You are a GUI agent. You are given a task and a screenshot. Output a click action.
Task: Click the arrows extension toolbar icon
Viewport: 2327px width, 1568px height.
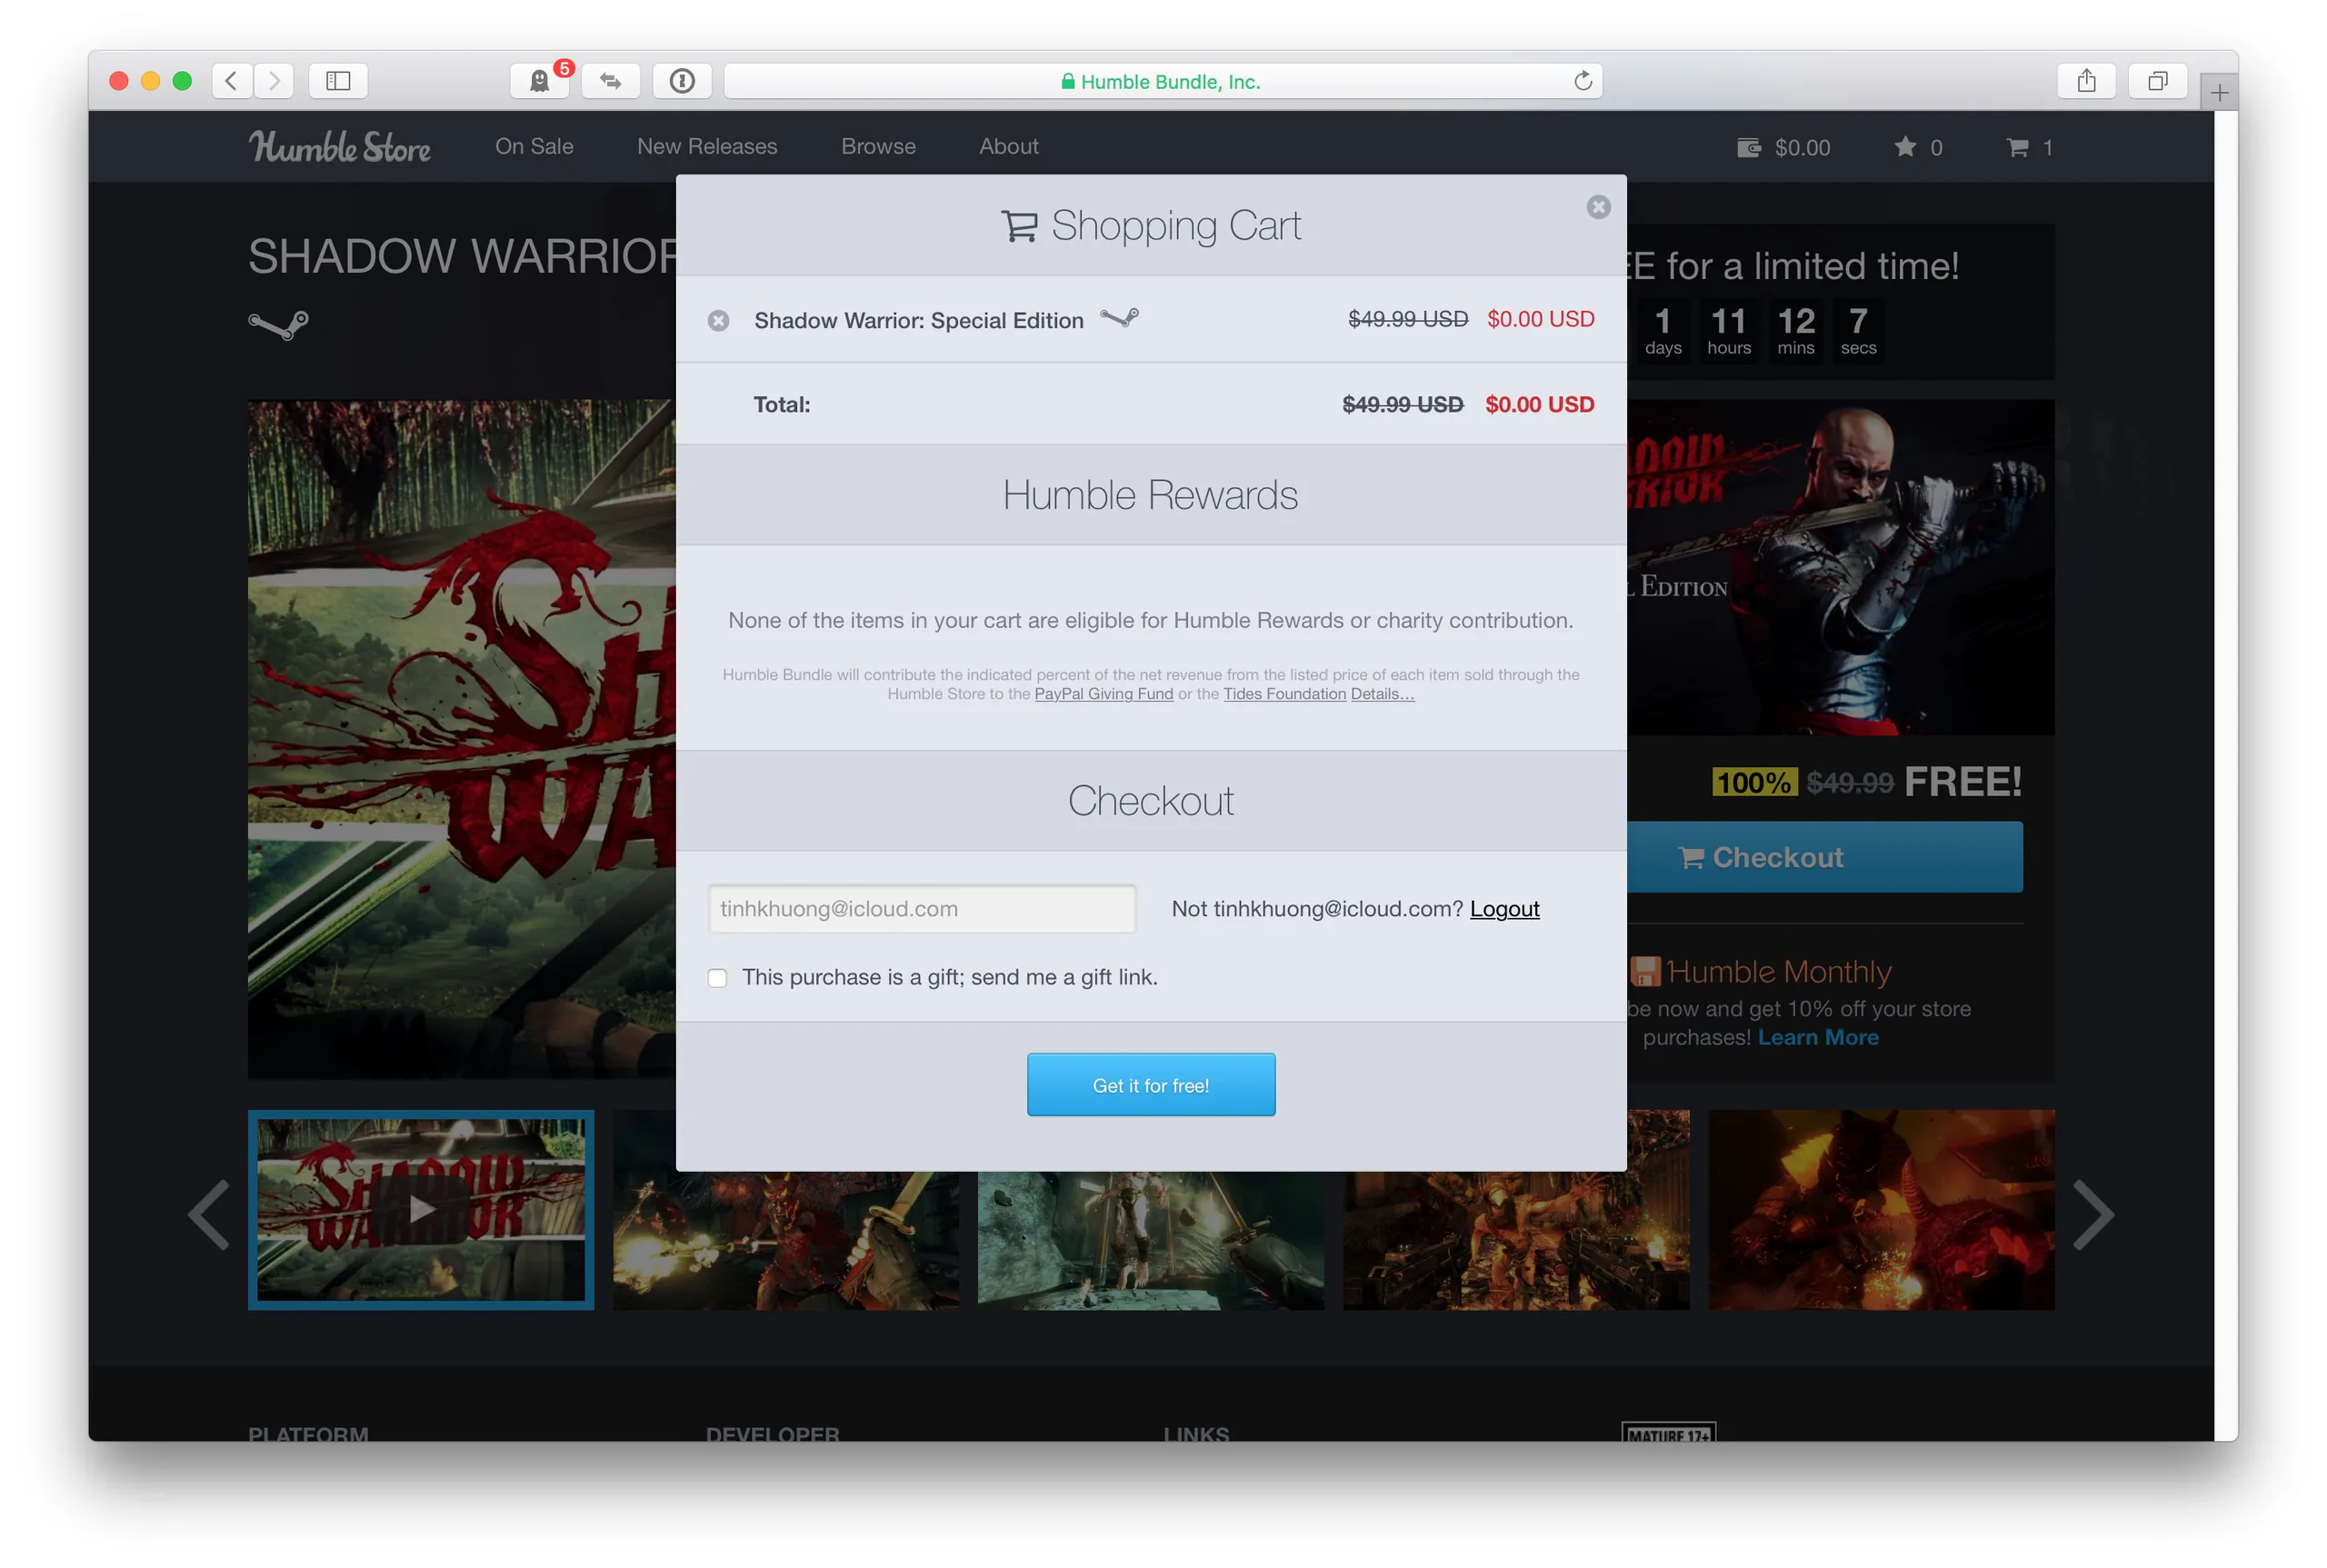point(610,81)
